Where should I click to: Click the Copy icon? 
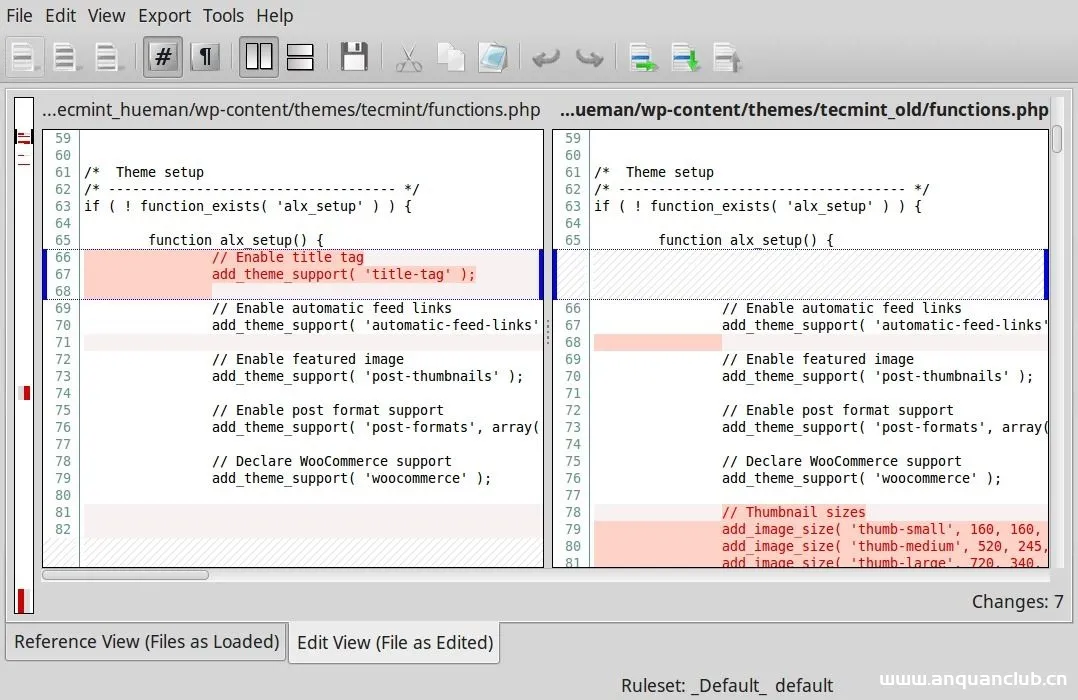point(450,58)
